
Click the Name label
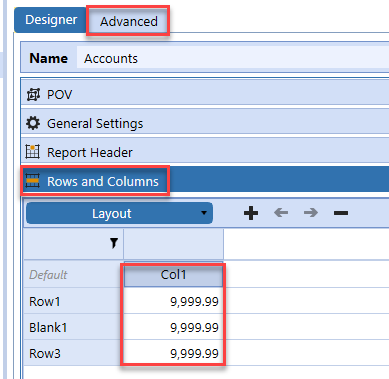(x=49, y=58)
